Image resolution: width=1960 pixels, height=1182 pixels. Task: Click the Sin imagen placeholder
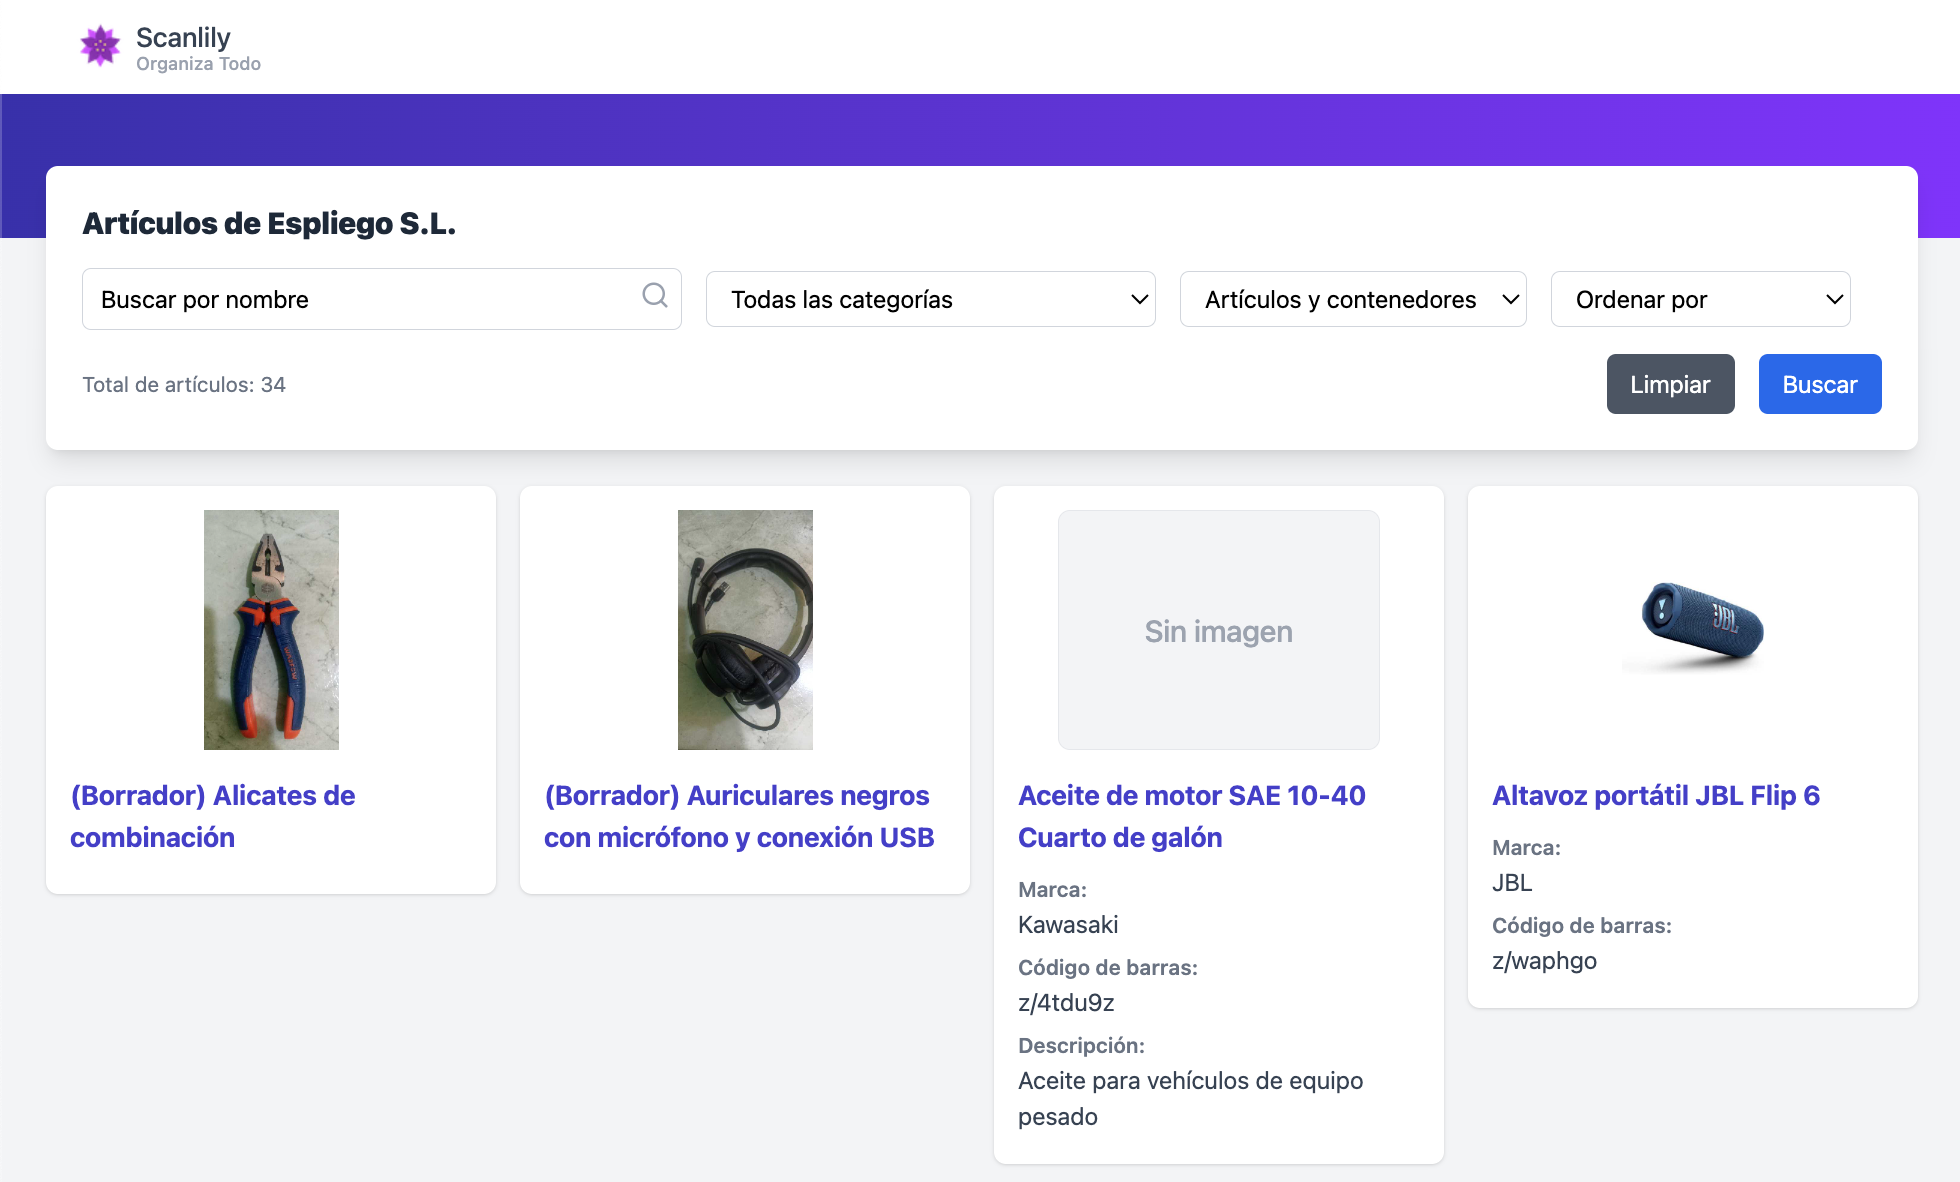click(1219, 630)
